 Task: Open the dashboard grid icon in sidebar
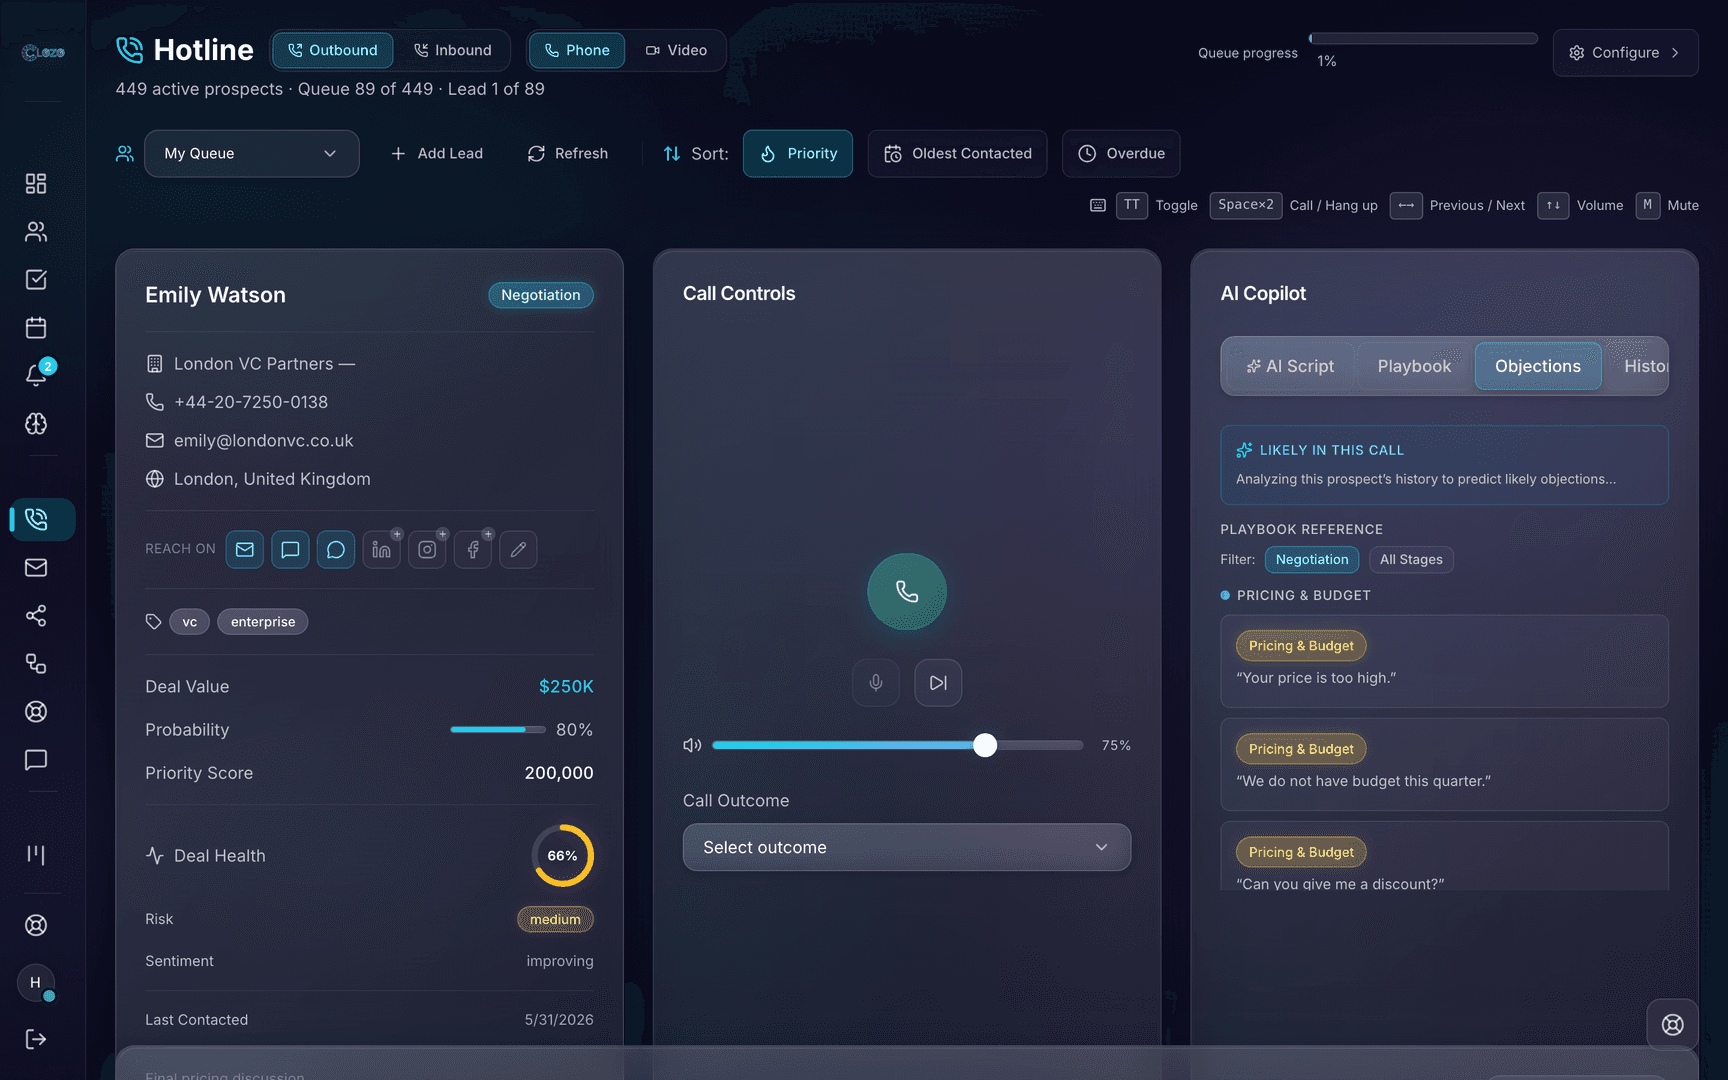point(36,183)
